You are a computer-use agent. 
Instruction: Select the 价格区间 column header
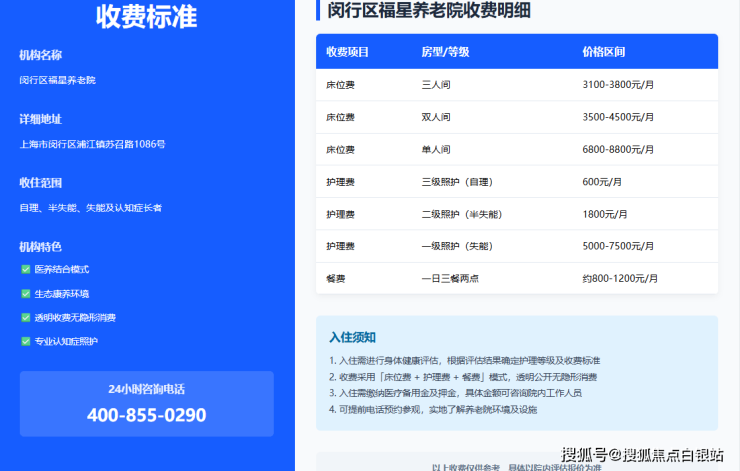(x=604, y=52)
